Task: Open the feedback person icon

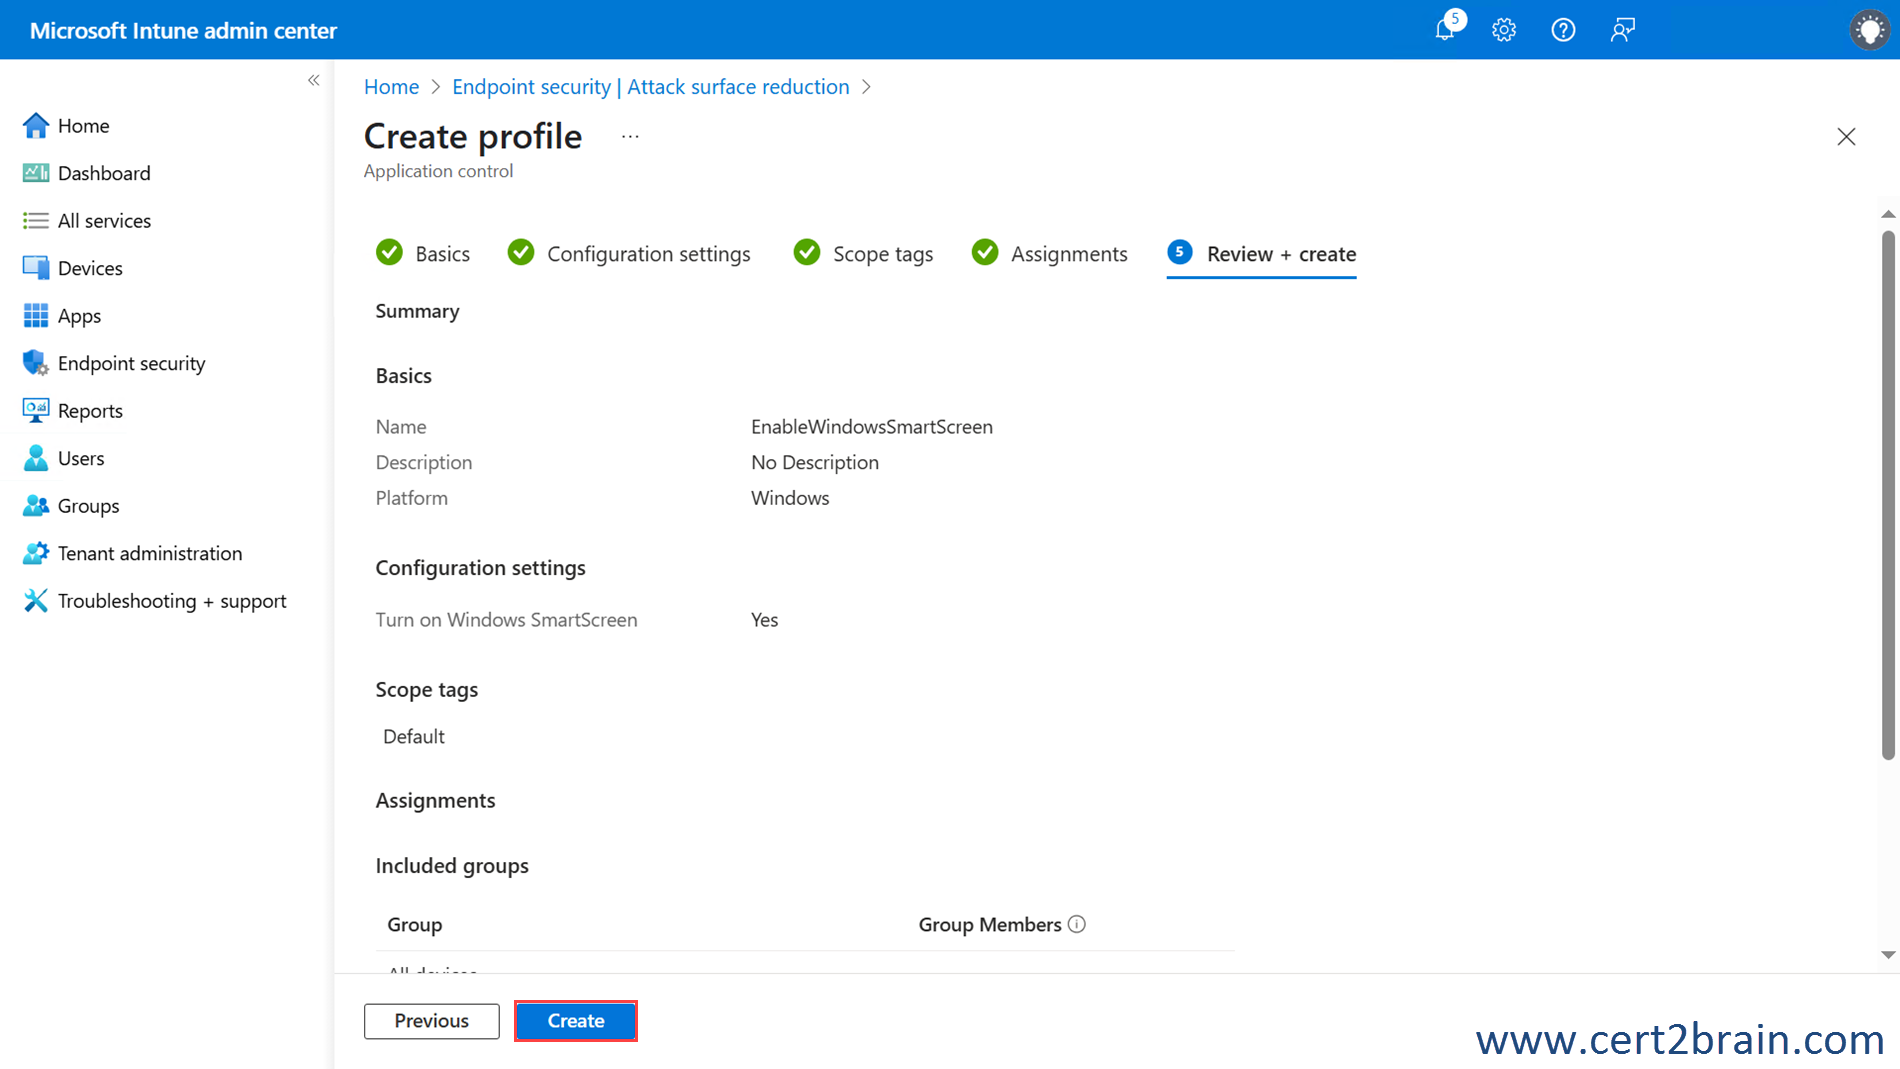Action: tap(1622, 30)
